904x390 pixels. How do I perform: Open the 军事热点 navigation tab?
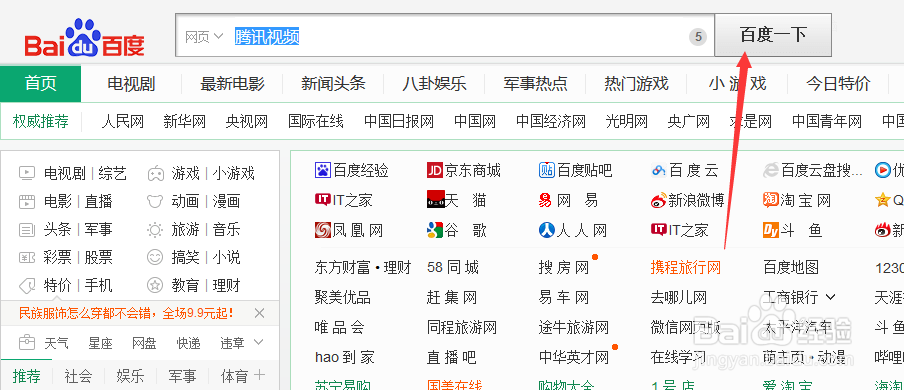[535, 84]
